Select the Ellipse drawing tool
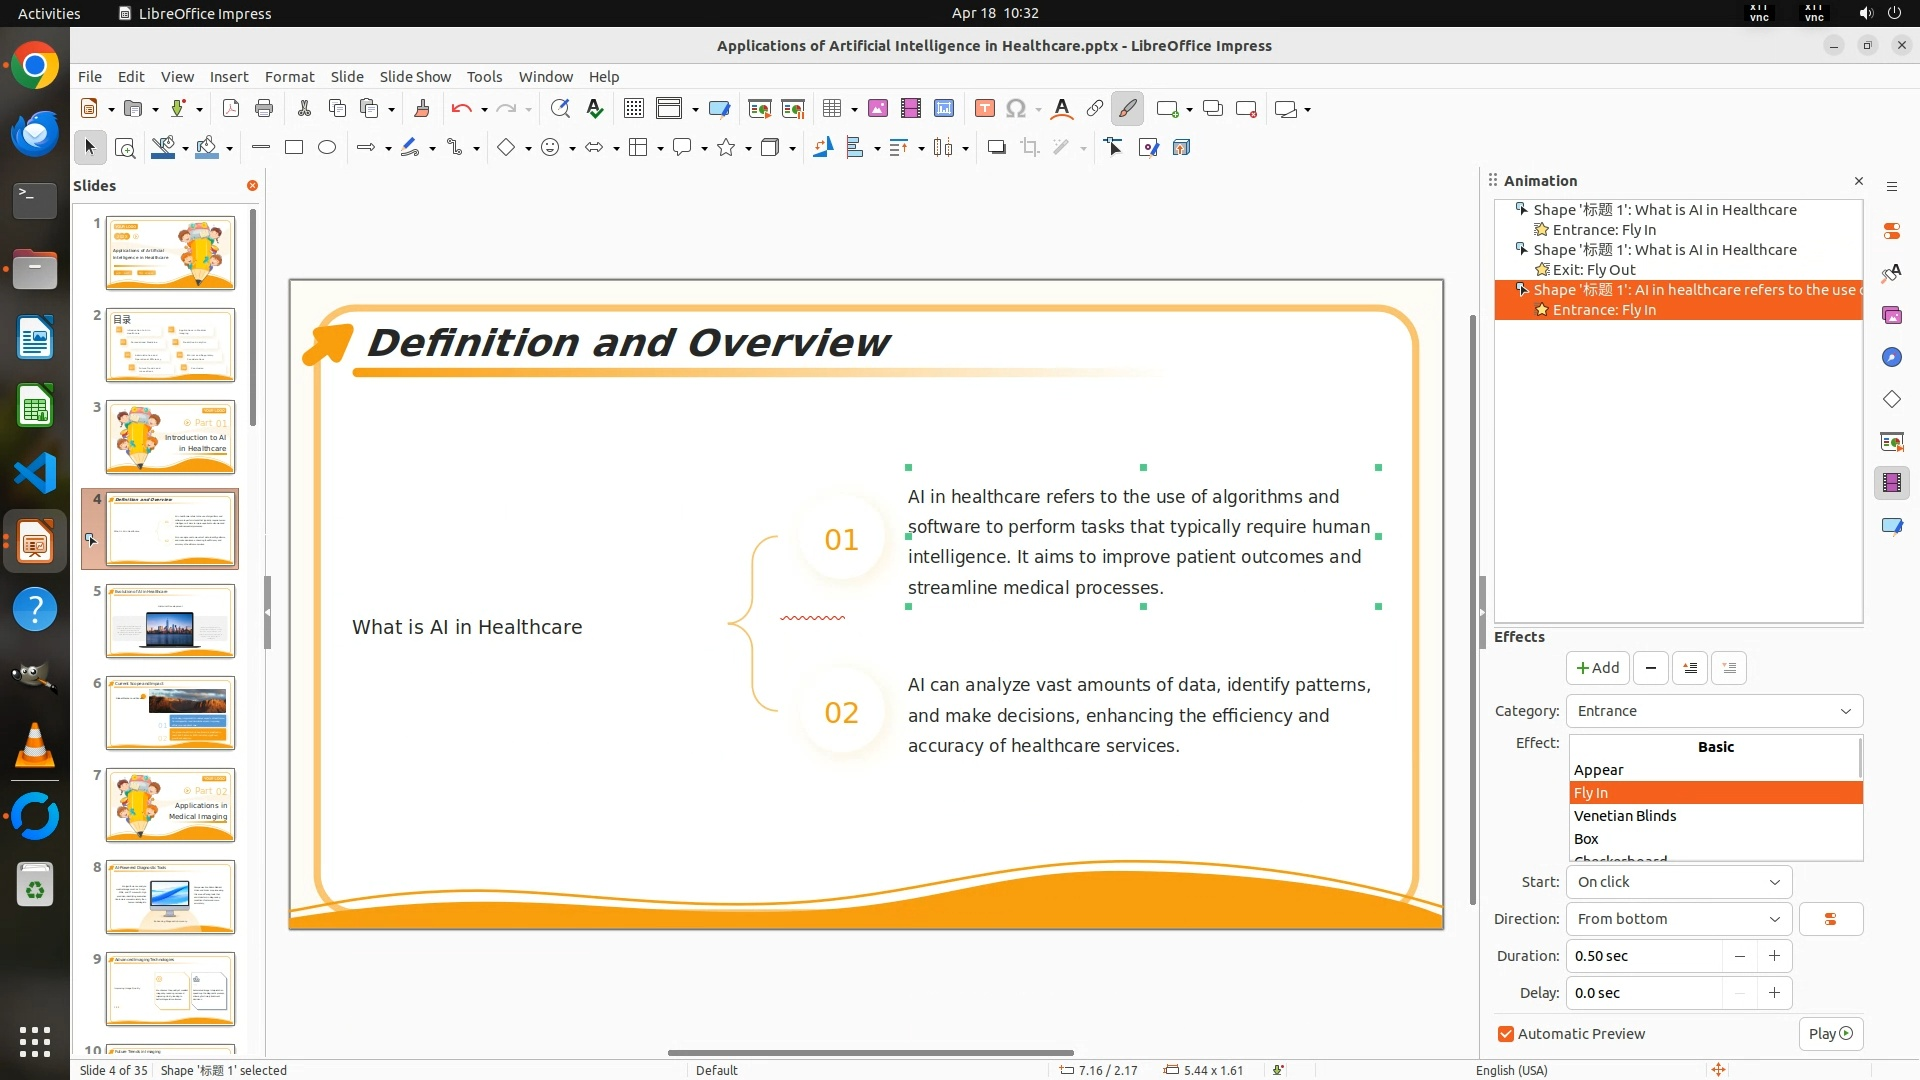Image resolution: width=1920 pixels, height=1080 pixels. pyautogui.click(x=327, y=148)
